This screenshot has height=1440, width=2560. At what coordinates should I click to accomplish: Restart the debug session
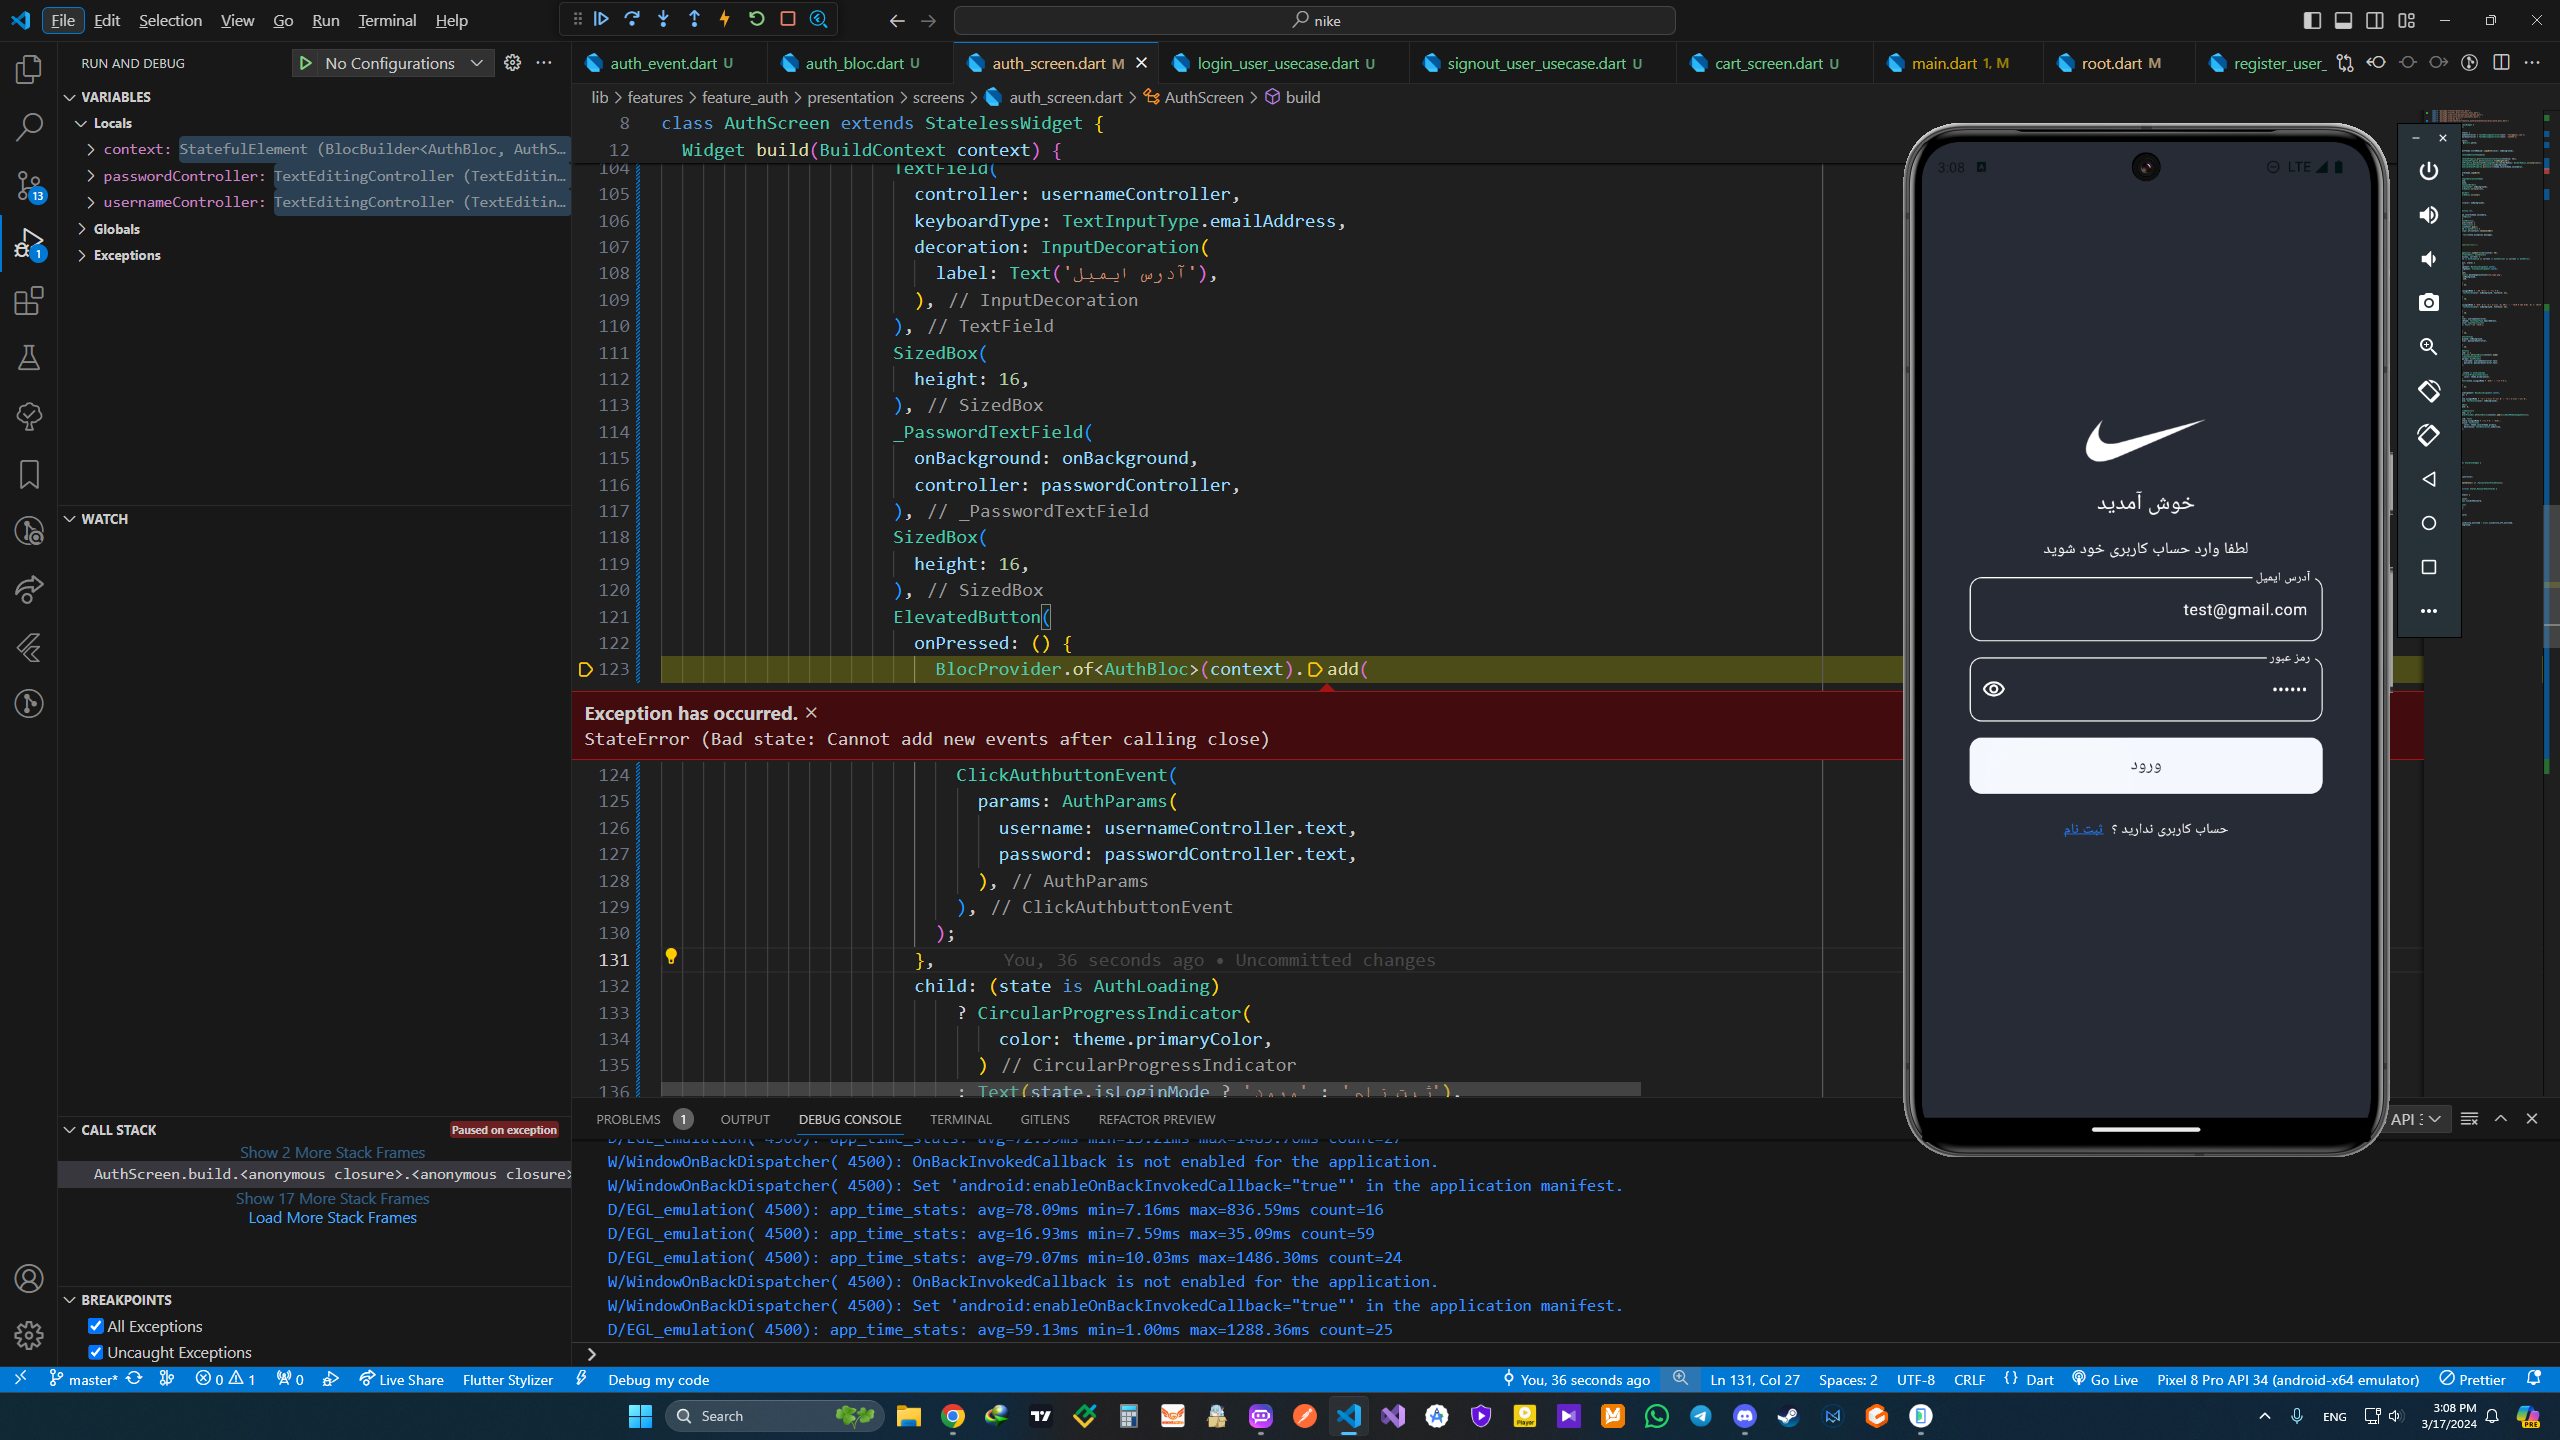point(756,19)
